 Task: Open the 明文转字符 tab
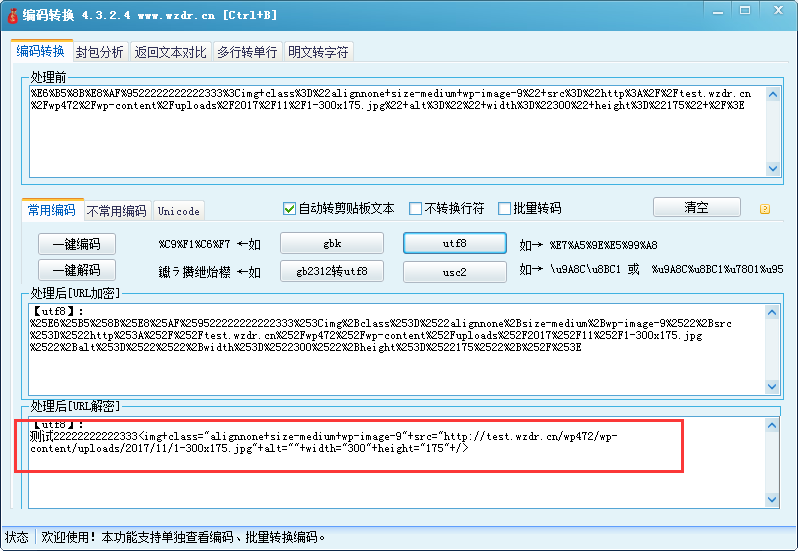pyautogui.click(x=318, y=52)
